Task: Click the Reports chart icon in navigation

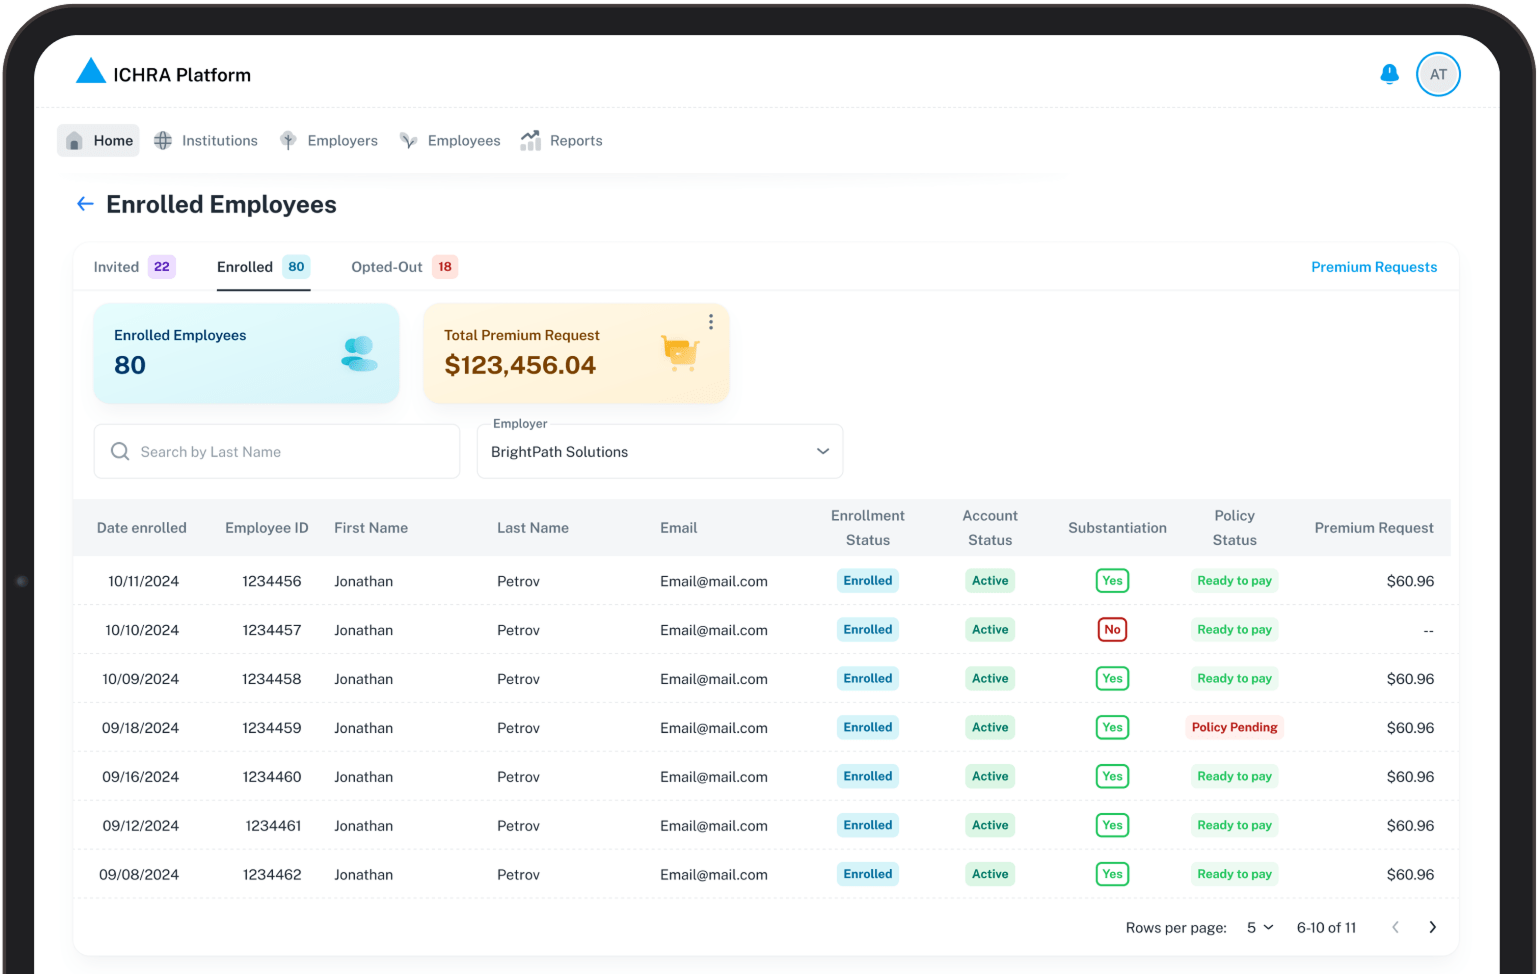Action: pyautogui.click(x=530, y=141)
